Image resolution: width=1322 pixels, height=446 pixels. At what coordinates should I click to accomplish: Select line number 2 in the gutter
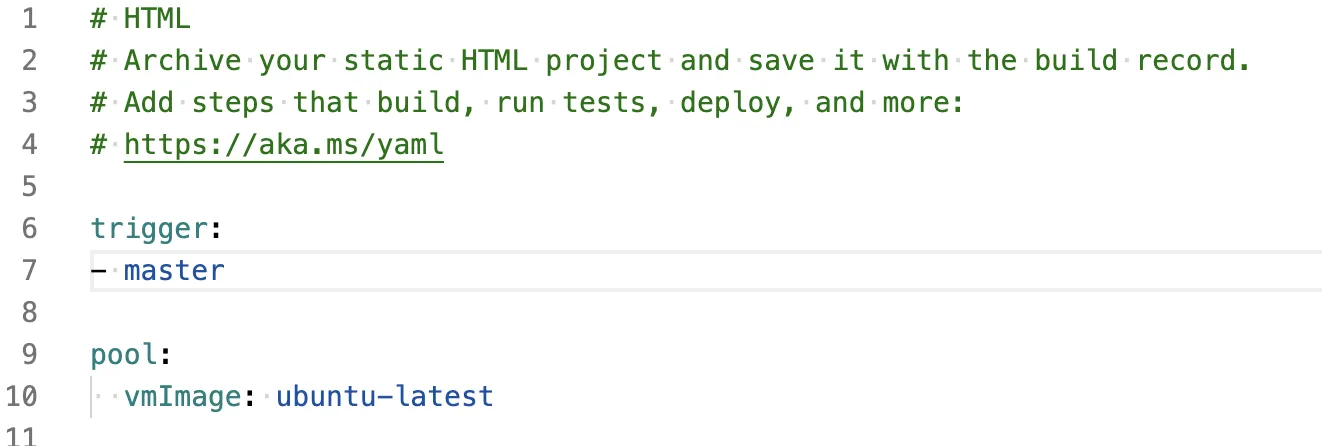[x=28, y=61]
